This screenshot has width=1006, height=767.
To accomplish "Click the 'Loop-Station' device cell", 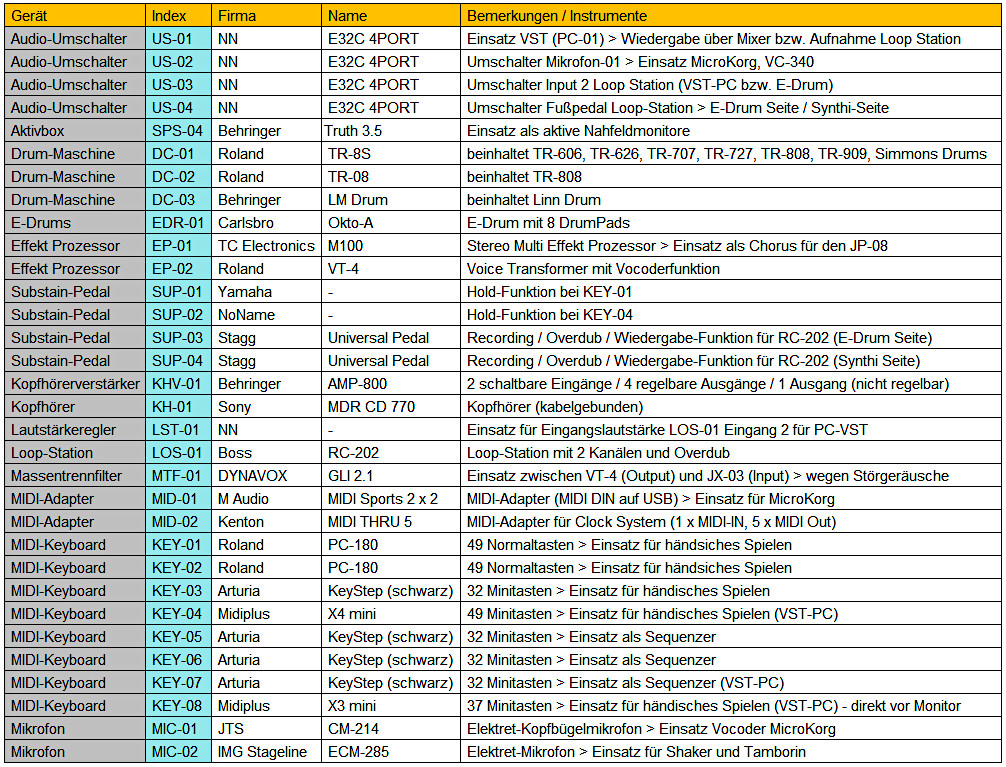I will point(75,453).
